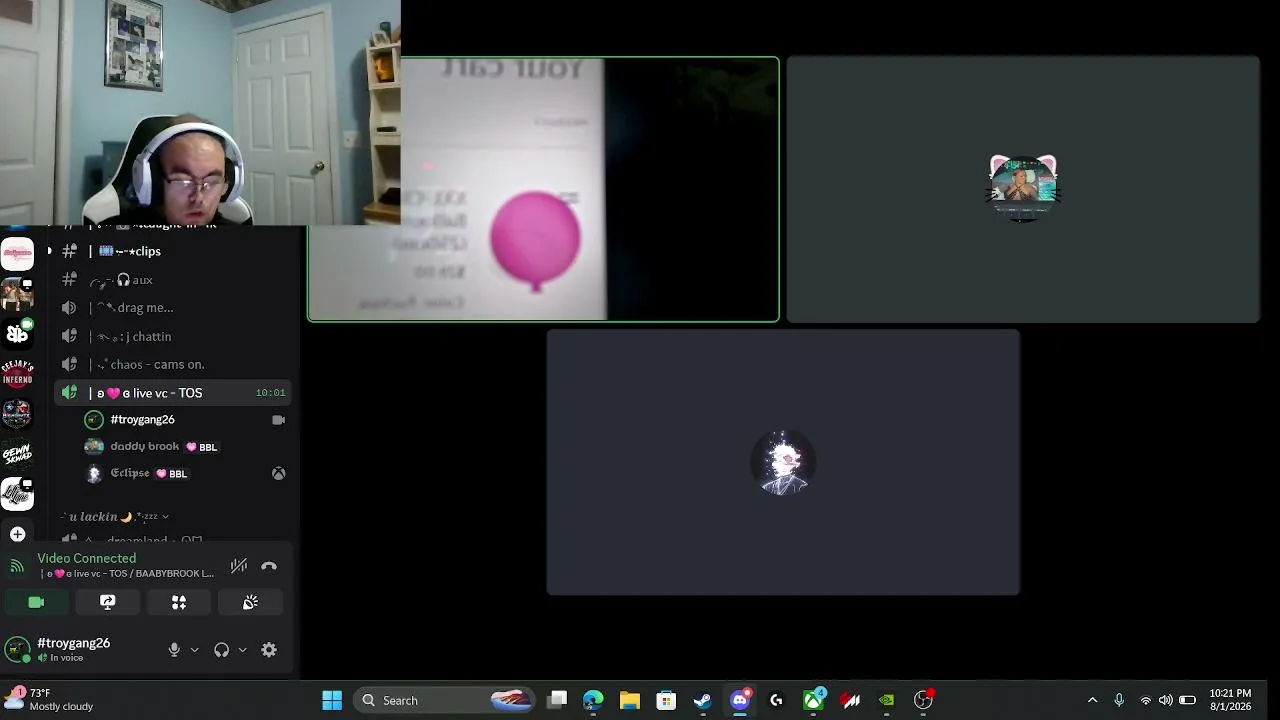Expand the arrow beside the clips channel

click(x=49, y=251)
